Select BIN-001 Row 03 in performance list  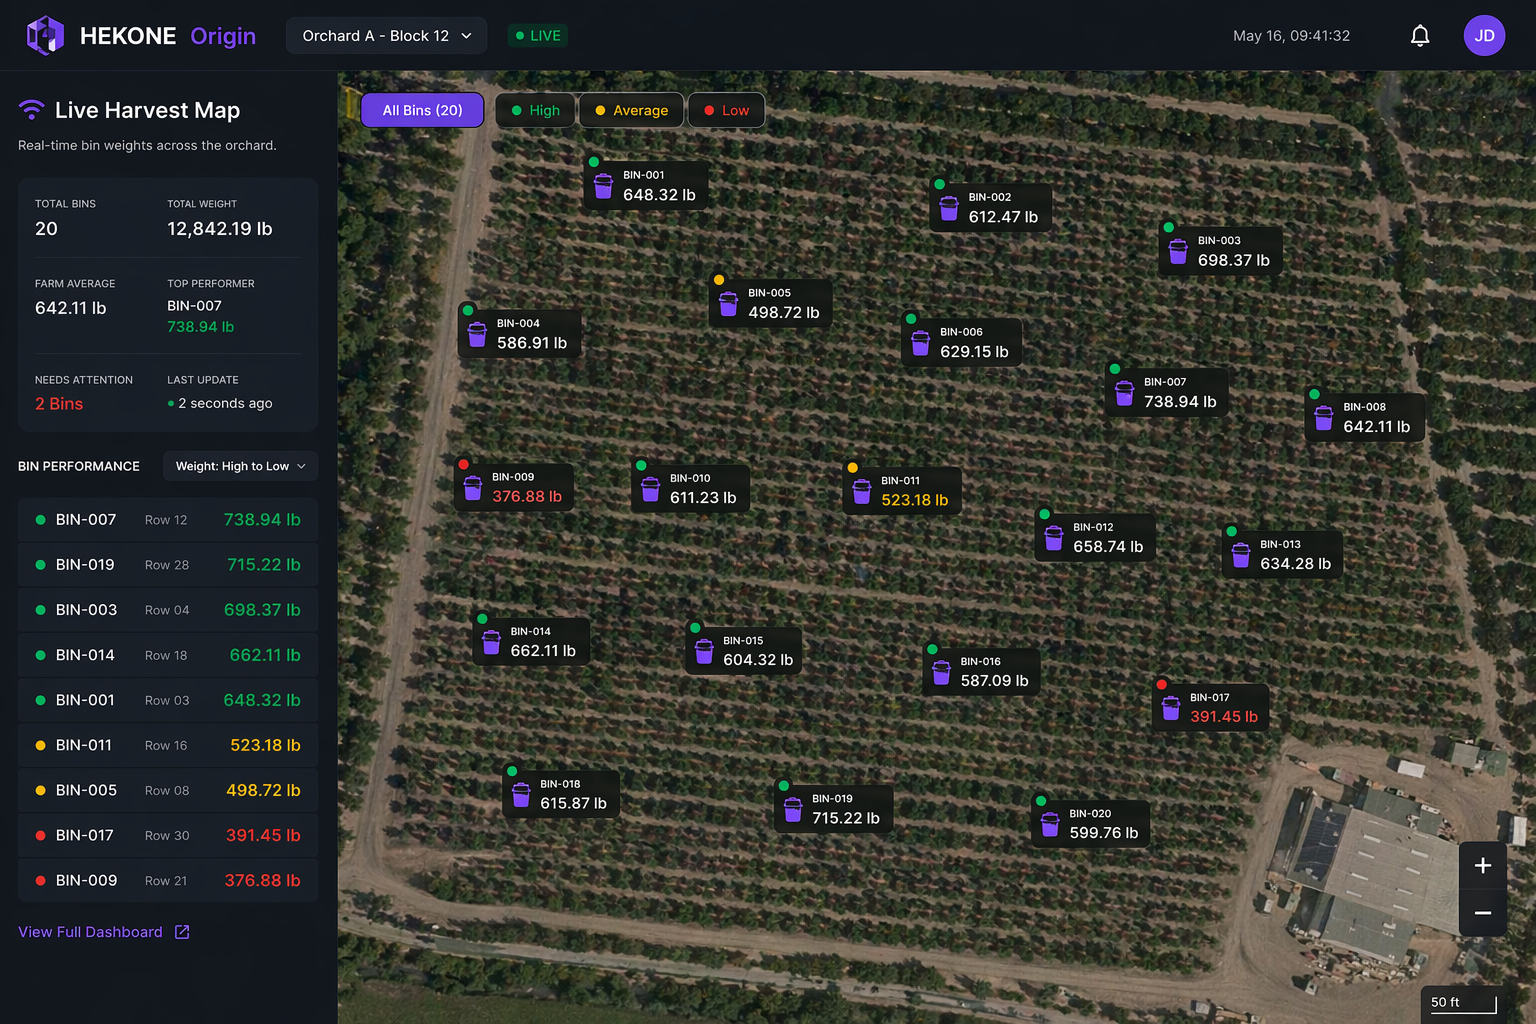tap(168, 700)
